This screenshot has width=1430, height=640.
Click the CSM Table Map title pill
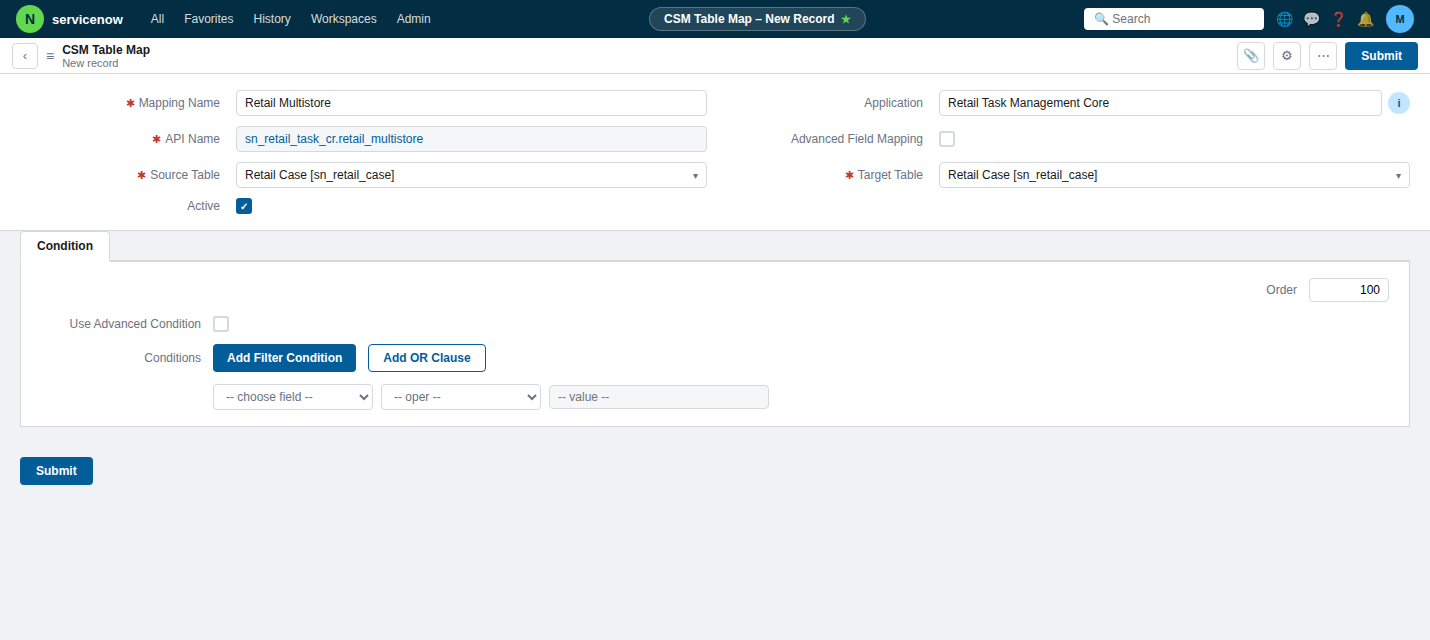coord(757,19)
